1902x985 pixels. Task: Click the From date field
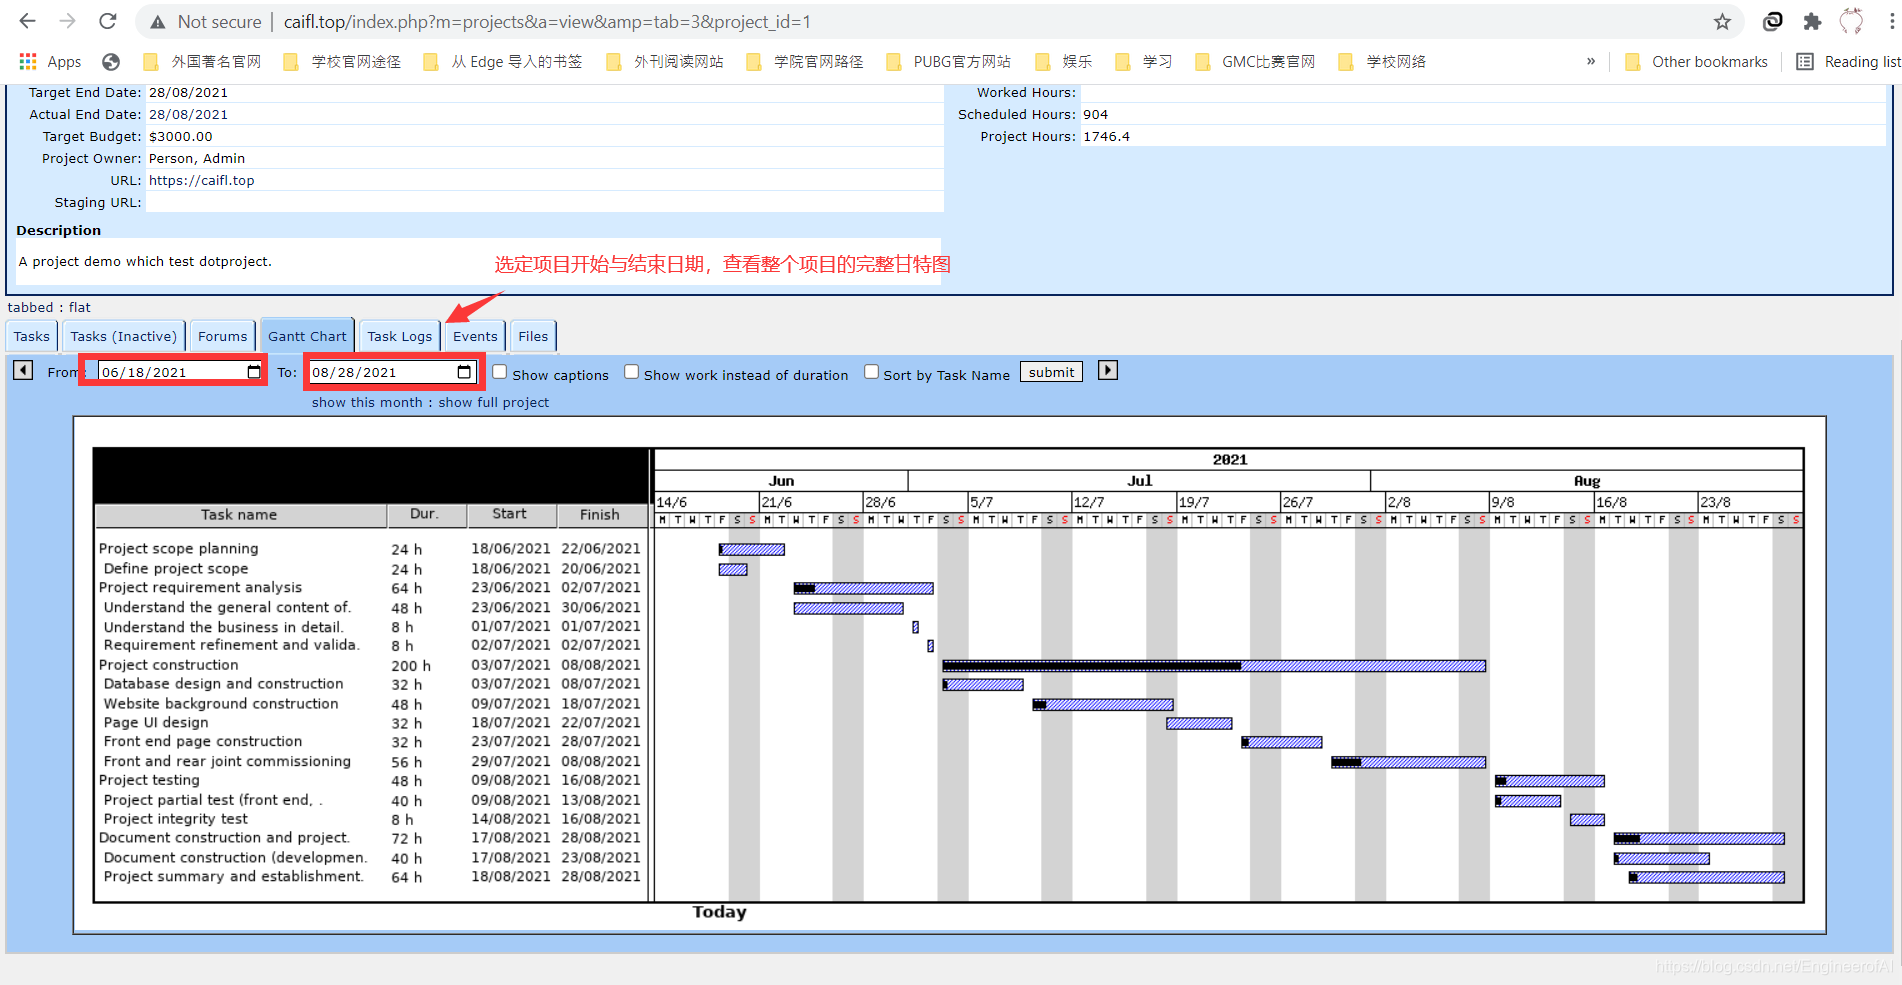pos(181,372)
